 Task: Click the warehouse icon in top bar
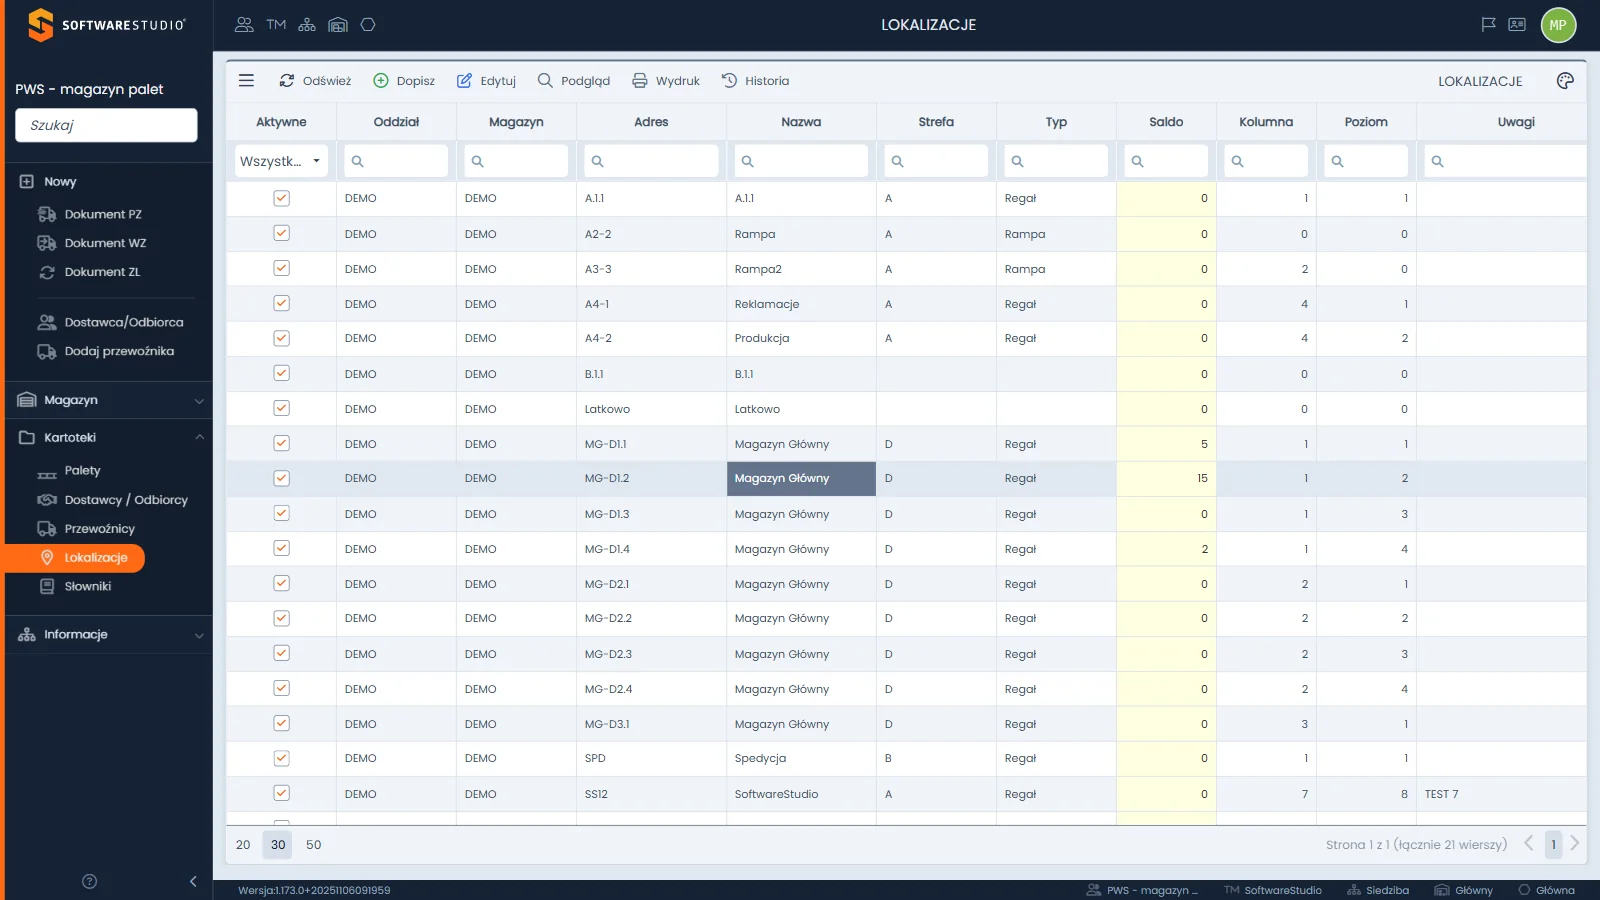[x=338, y=25]
